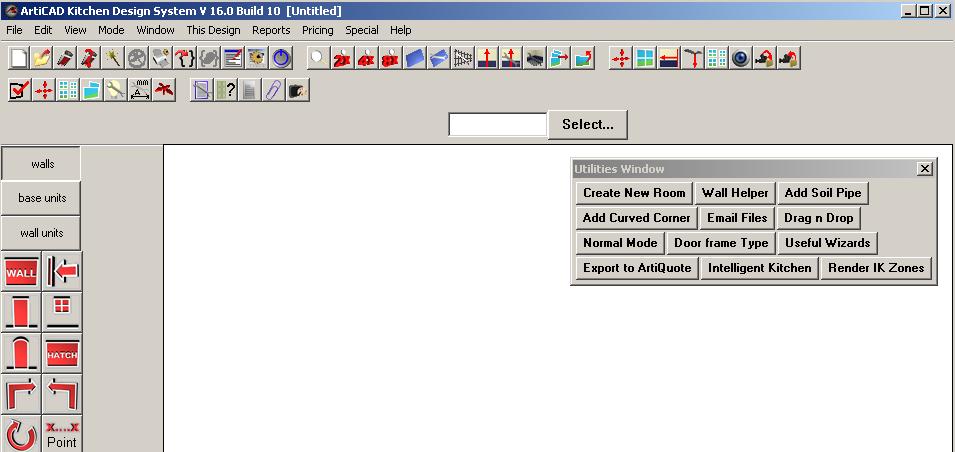This screenshot has height=452, width=955.
Task: Click the wrench and light bulb icon
Action: pyautogui.click(x=115, y=90)
